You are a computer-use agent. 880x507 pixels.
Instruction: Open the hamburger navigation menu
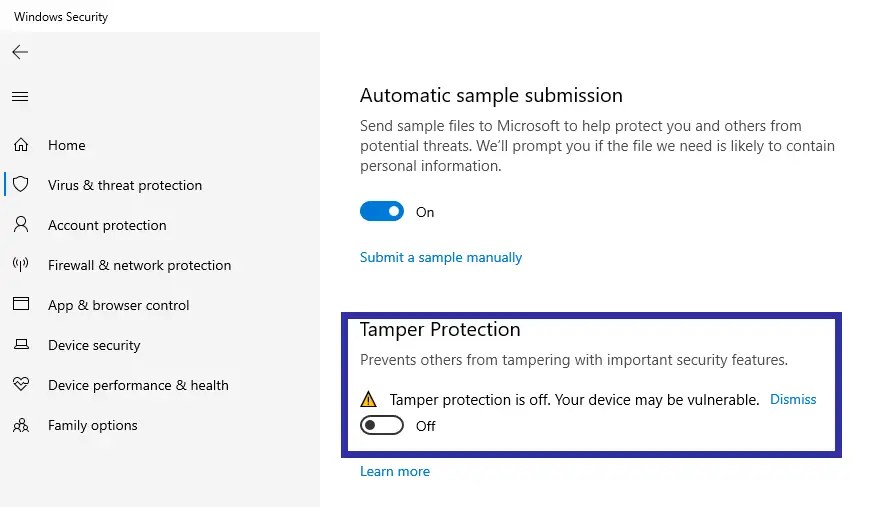(x=20, y=97)
